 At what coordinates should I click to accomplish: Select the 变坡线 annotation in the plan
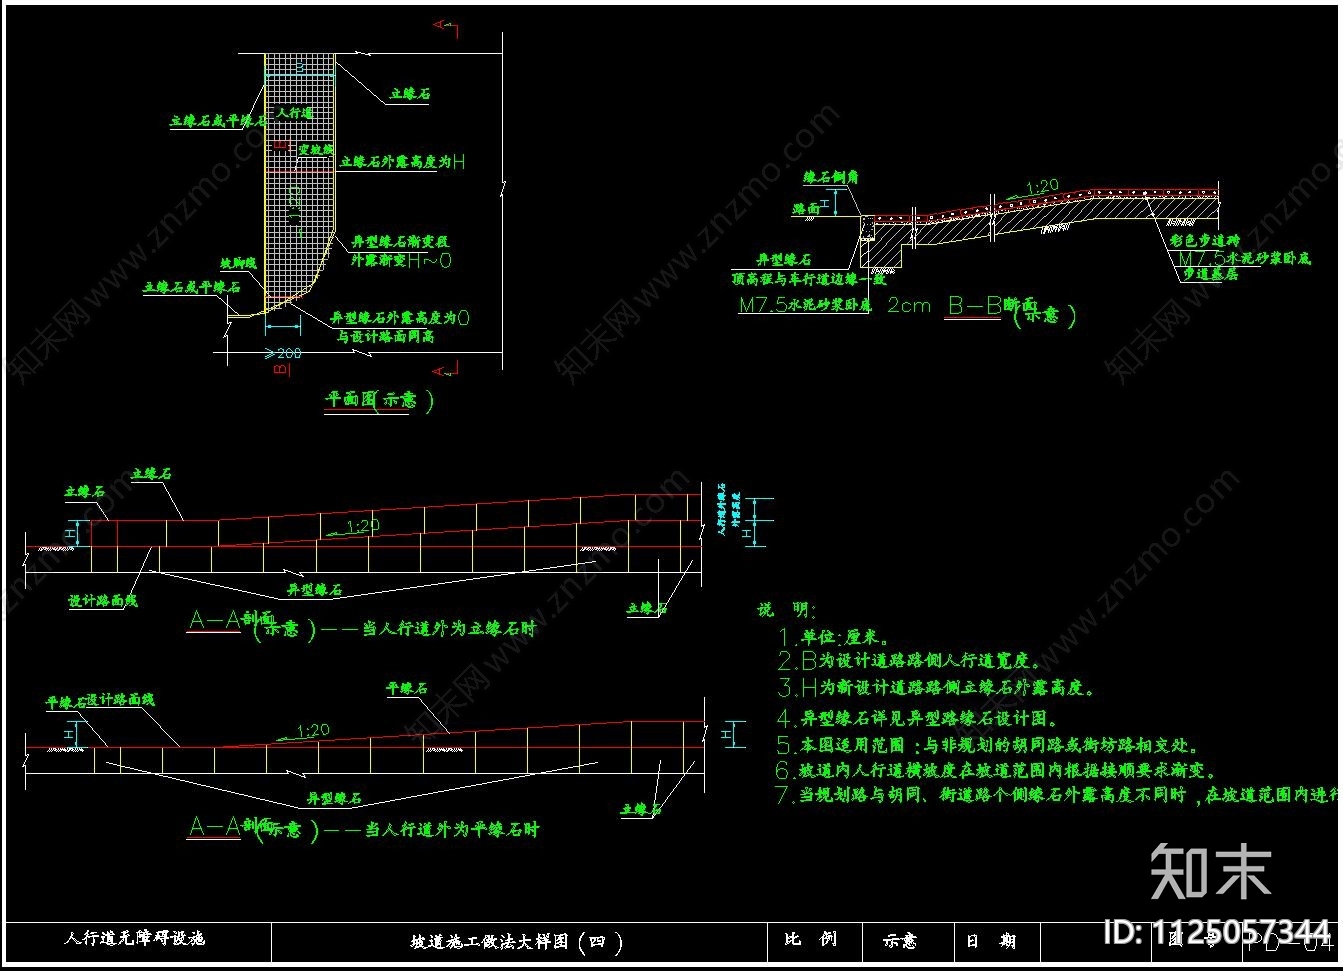[315, 150]
